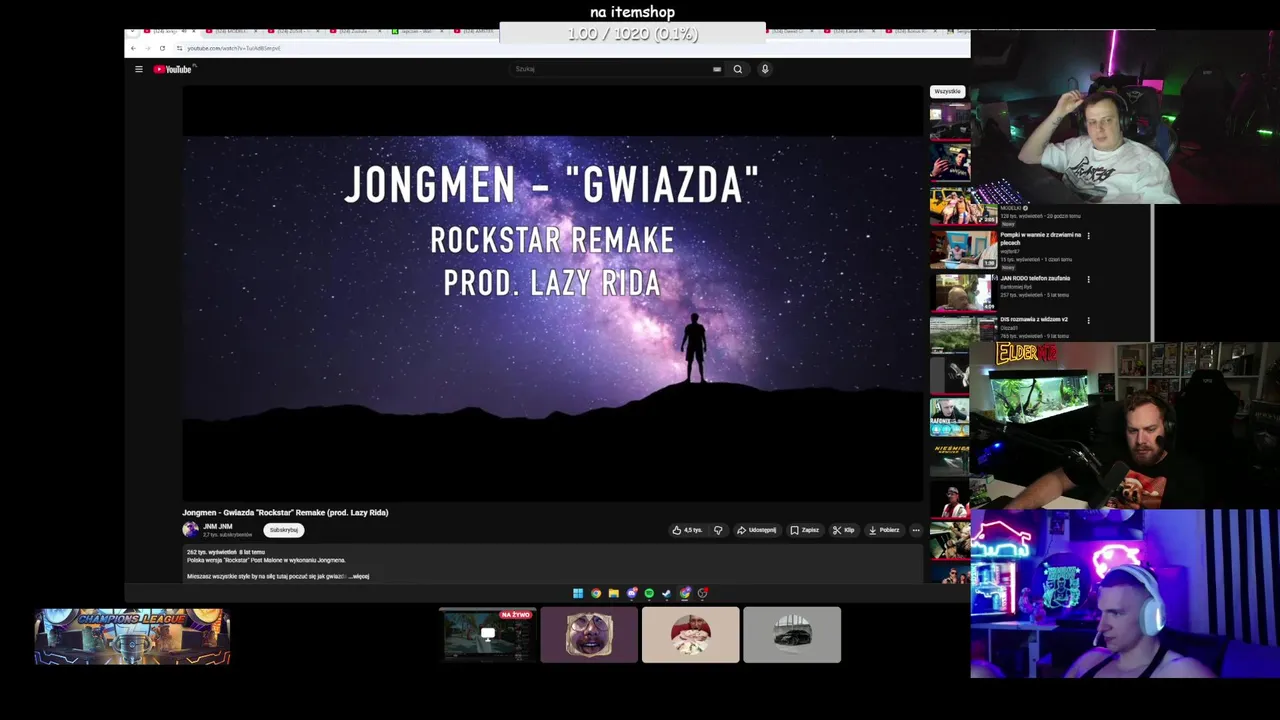This screenshot has width=1280, height=720.
Task: Dislike the video with thumbs-down
Action: [x=718, y=530]
